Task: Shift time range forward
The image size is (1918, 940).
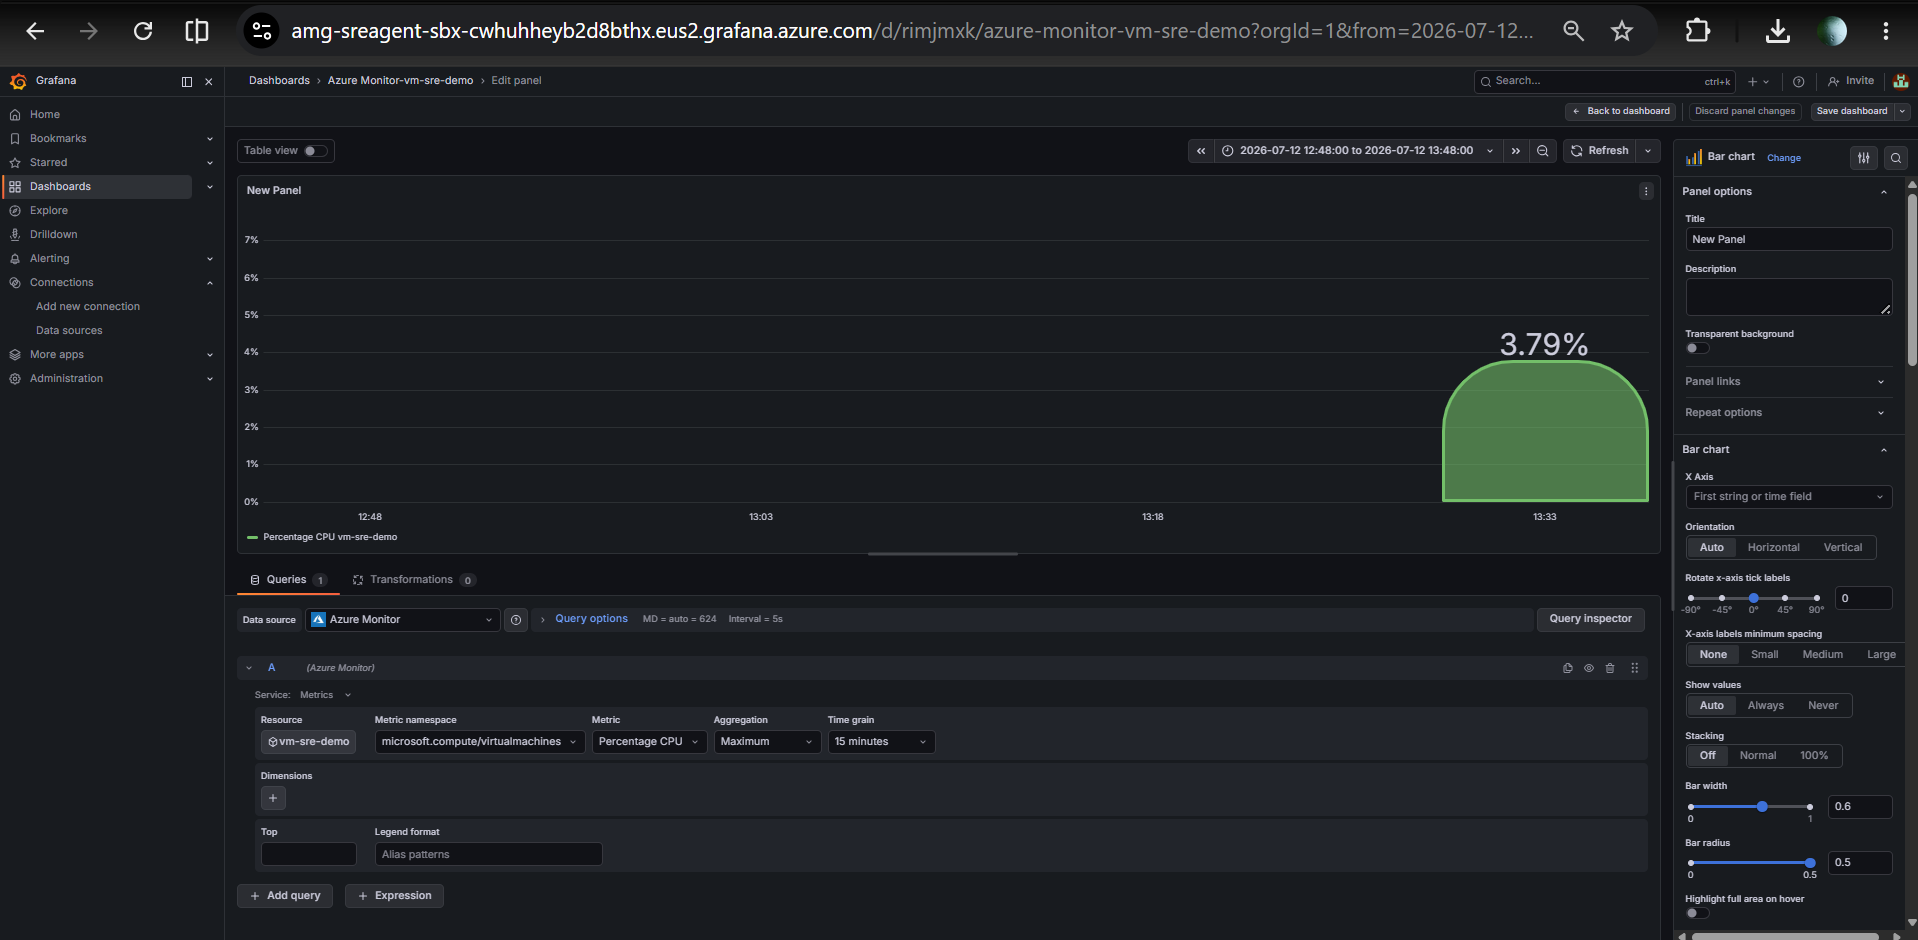Action: (1516, 151)
